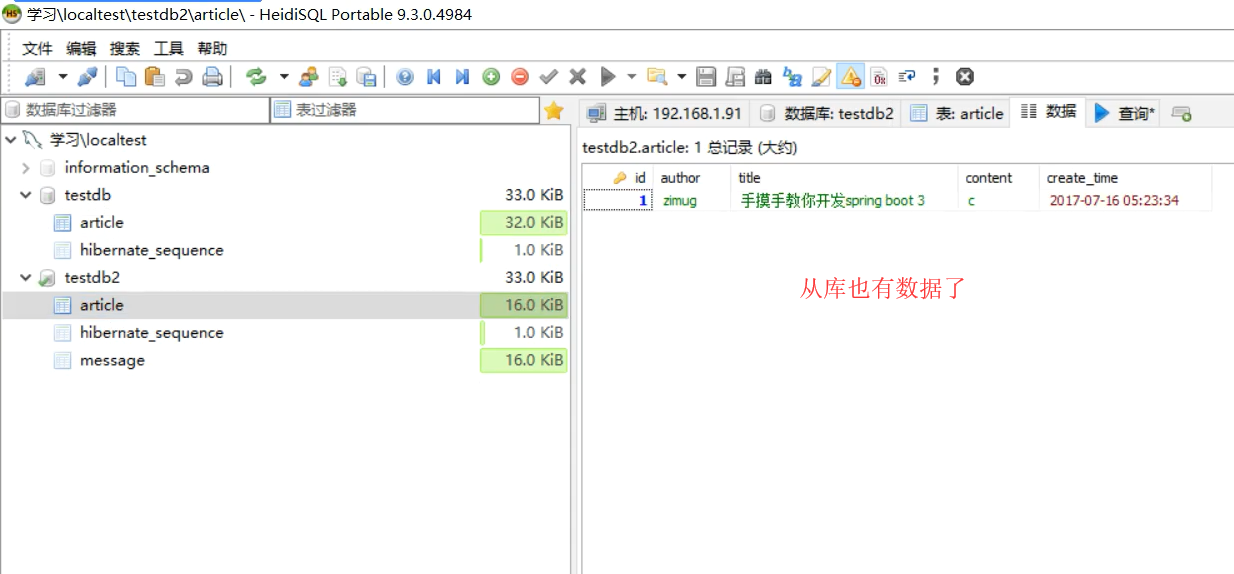The width and height of the screenshot is (1234, 574).
Task: Click the yellow star favorites icon
Action: point(554,111)
